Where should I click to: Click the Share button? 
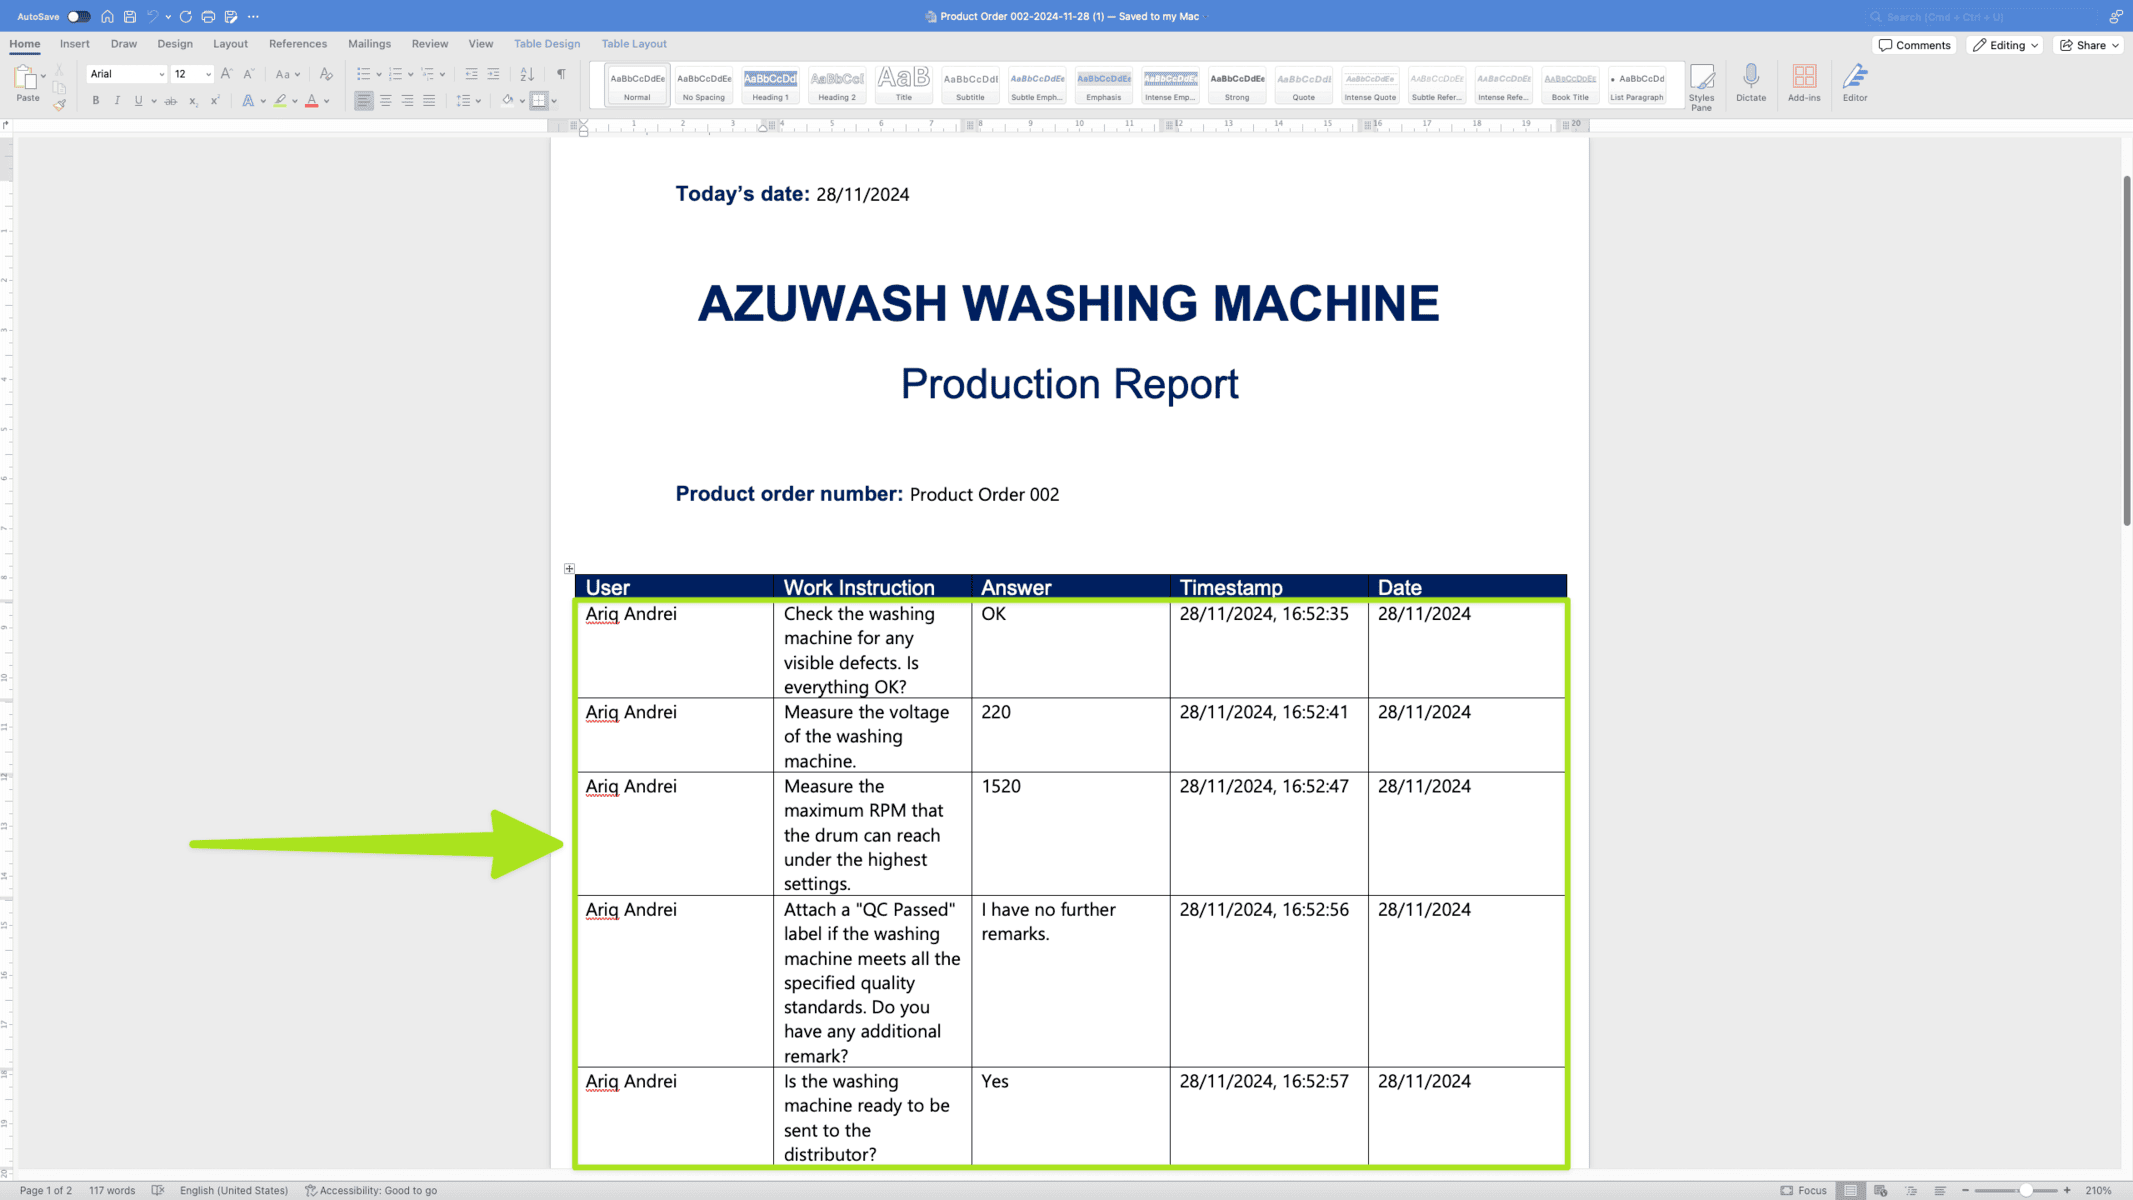tap(2089, 45)
